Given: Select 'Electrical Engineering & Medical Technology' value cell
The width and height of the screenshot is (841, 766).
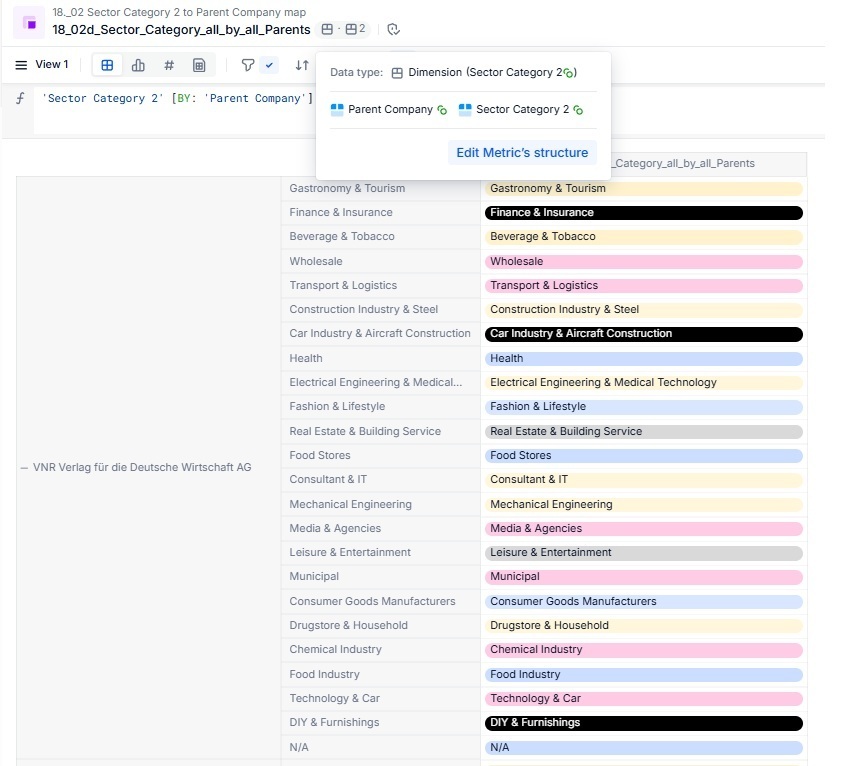Looking at the screenshot, I should click(x=644, y=383).
